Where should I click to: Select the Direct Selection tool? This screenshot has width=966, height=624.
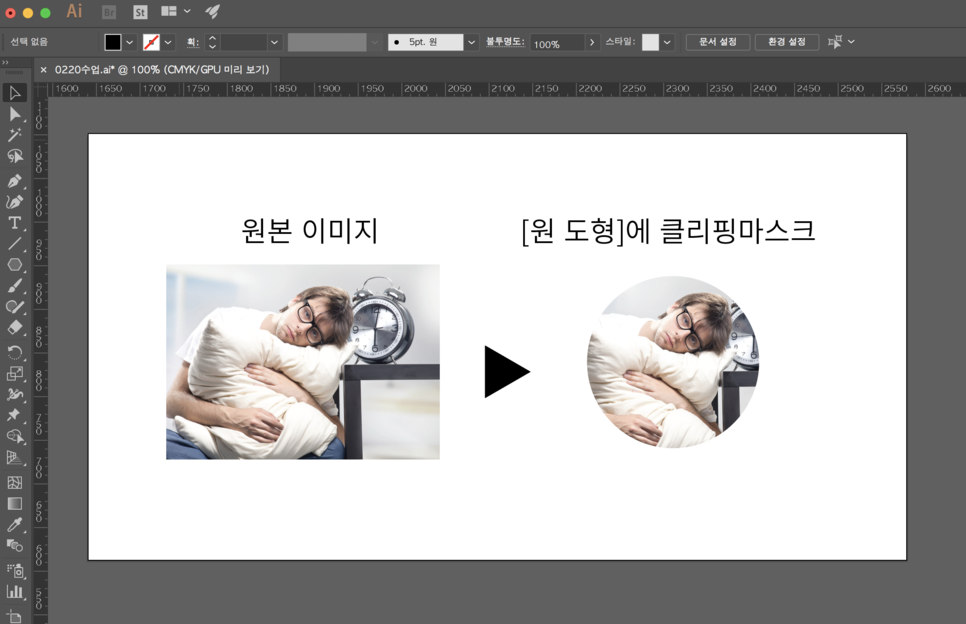tap(15, 115)
